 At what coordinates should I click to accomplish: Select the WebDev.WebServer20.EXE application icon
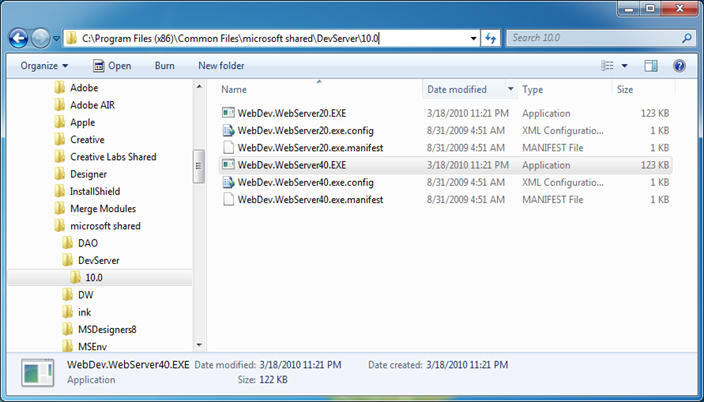point(229,113)
